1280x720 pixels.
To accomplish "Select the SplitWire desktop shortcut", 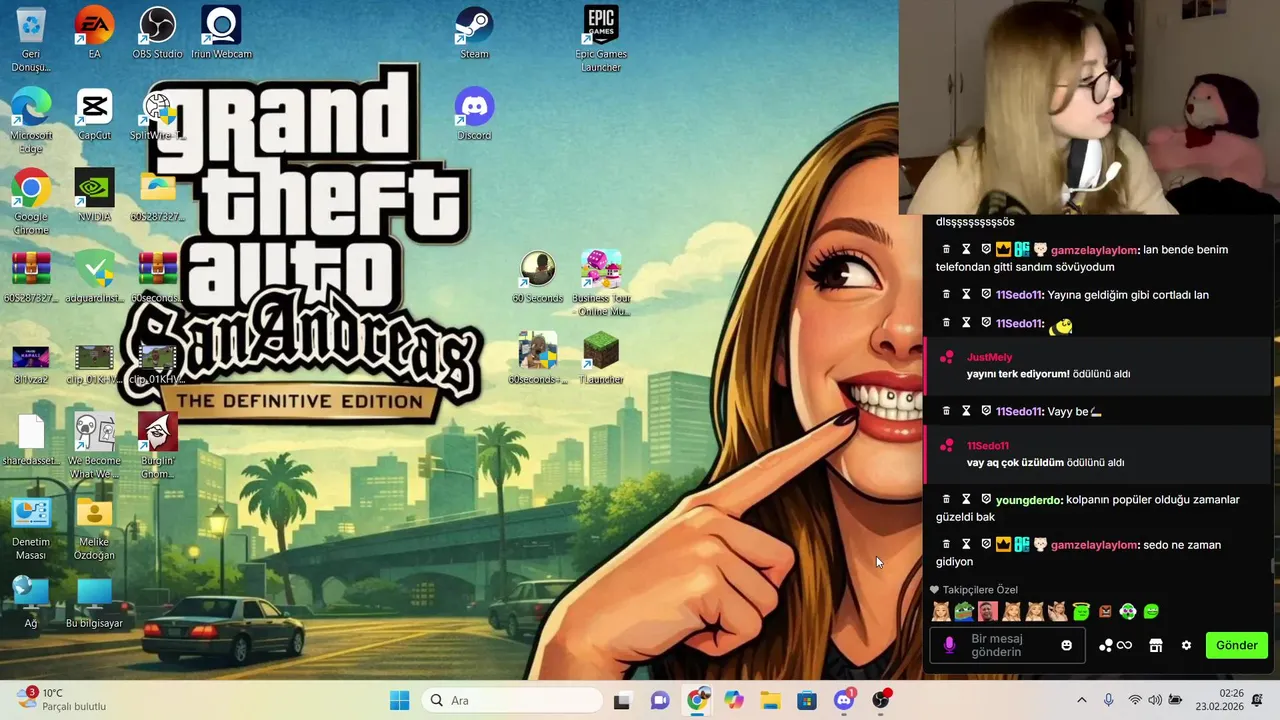I will (x=157, y=115).
